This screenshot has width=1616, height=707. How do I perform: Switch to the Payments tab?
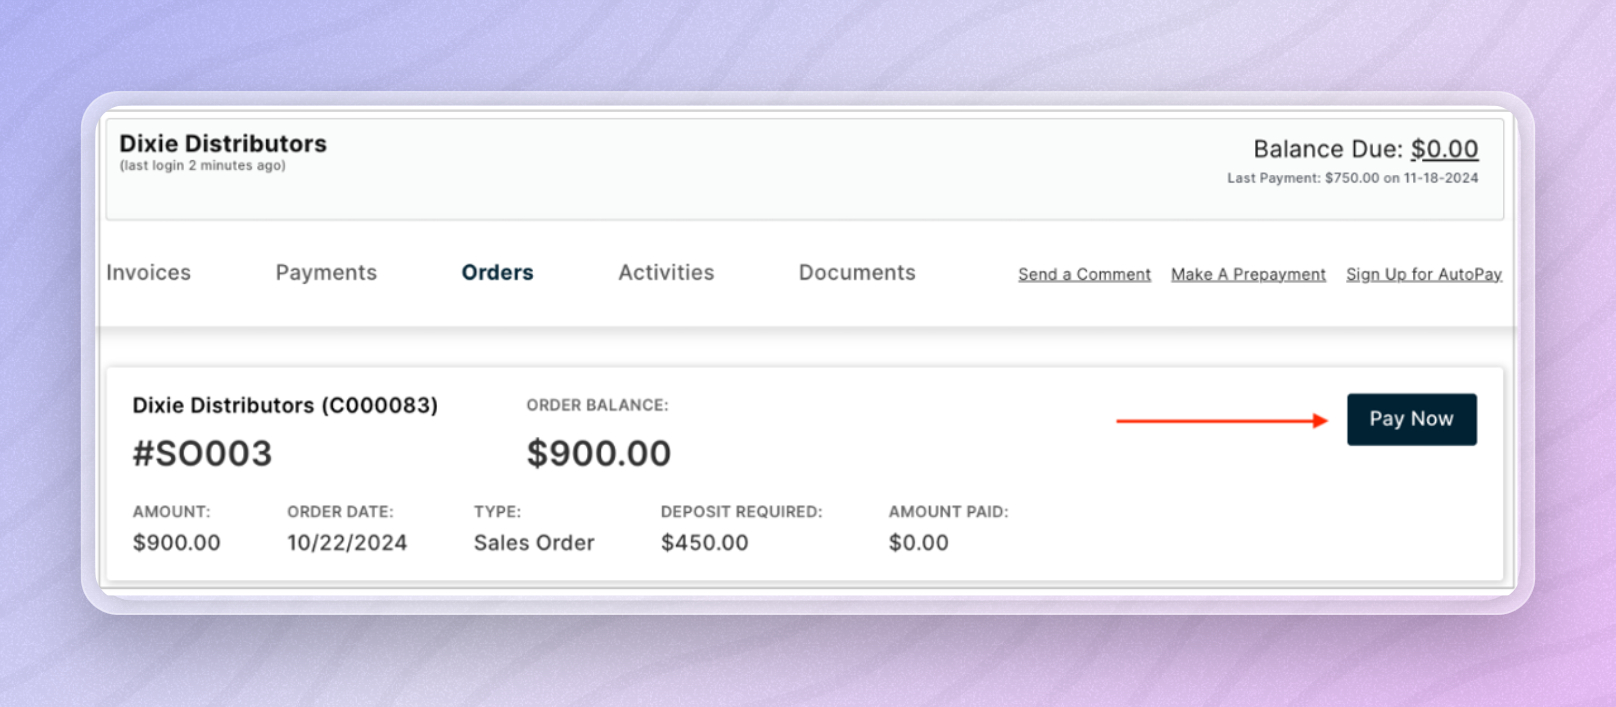[x=326, y=273]
